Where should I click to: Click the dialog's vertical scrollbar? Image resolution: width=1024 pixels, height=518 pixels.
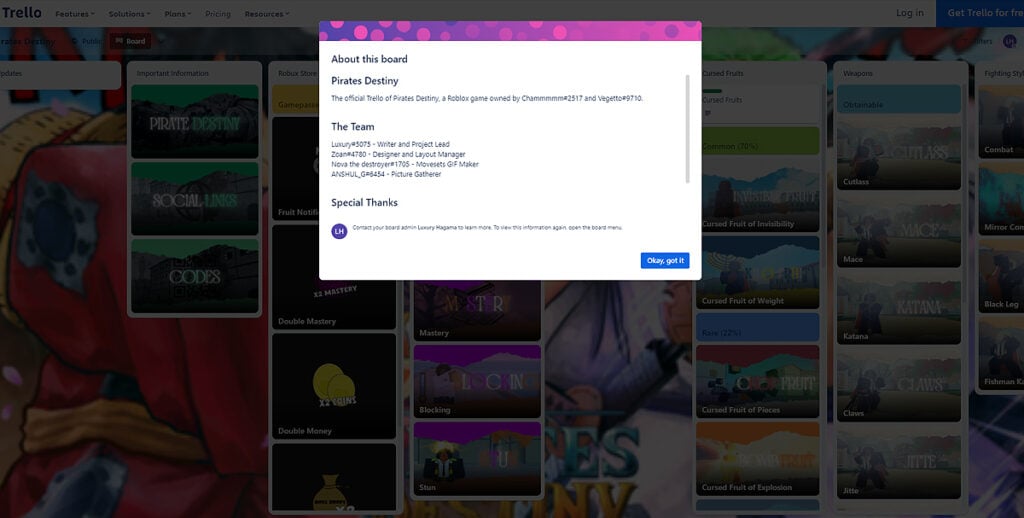687,129
